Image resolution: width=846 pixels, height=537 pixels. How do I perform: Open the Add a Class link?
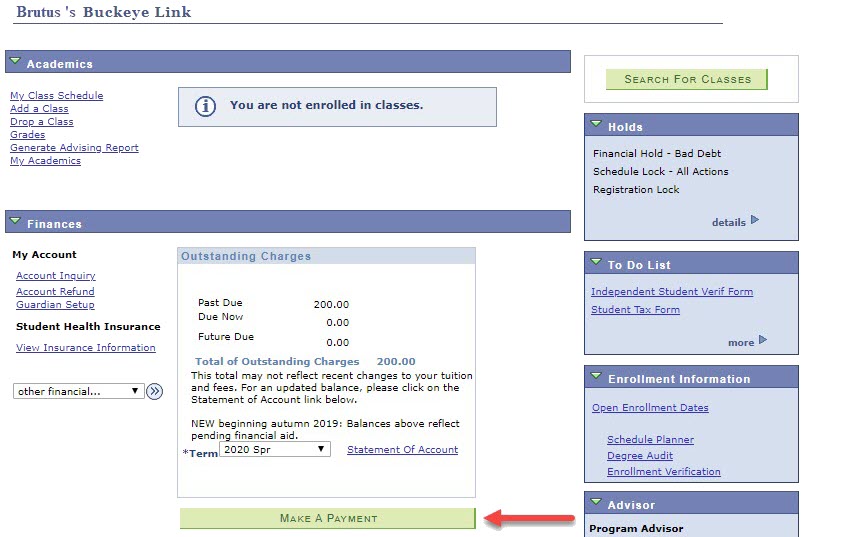[39, 108]
